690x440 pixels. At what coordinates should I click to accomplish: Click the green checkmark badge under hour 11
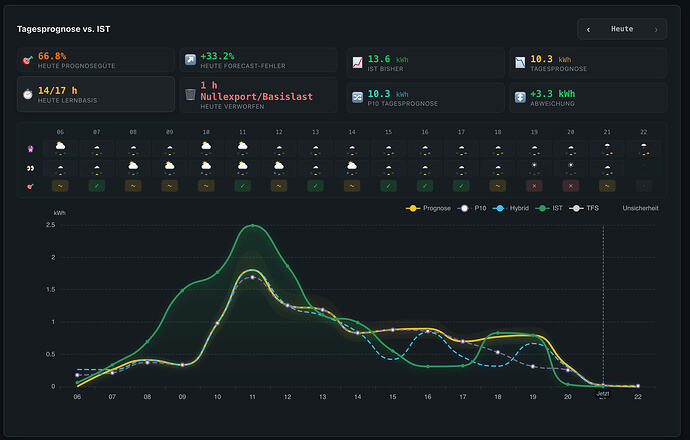242,186
